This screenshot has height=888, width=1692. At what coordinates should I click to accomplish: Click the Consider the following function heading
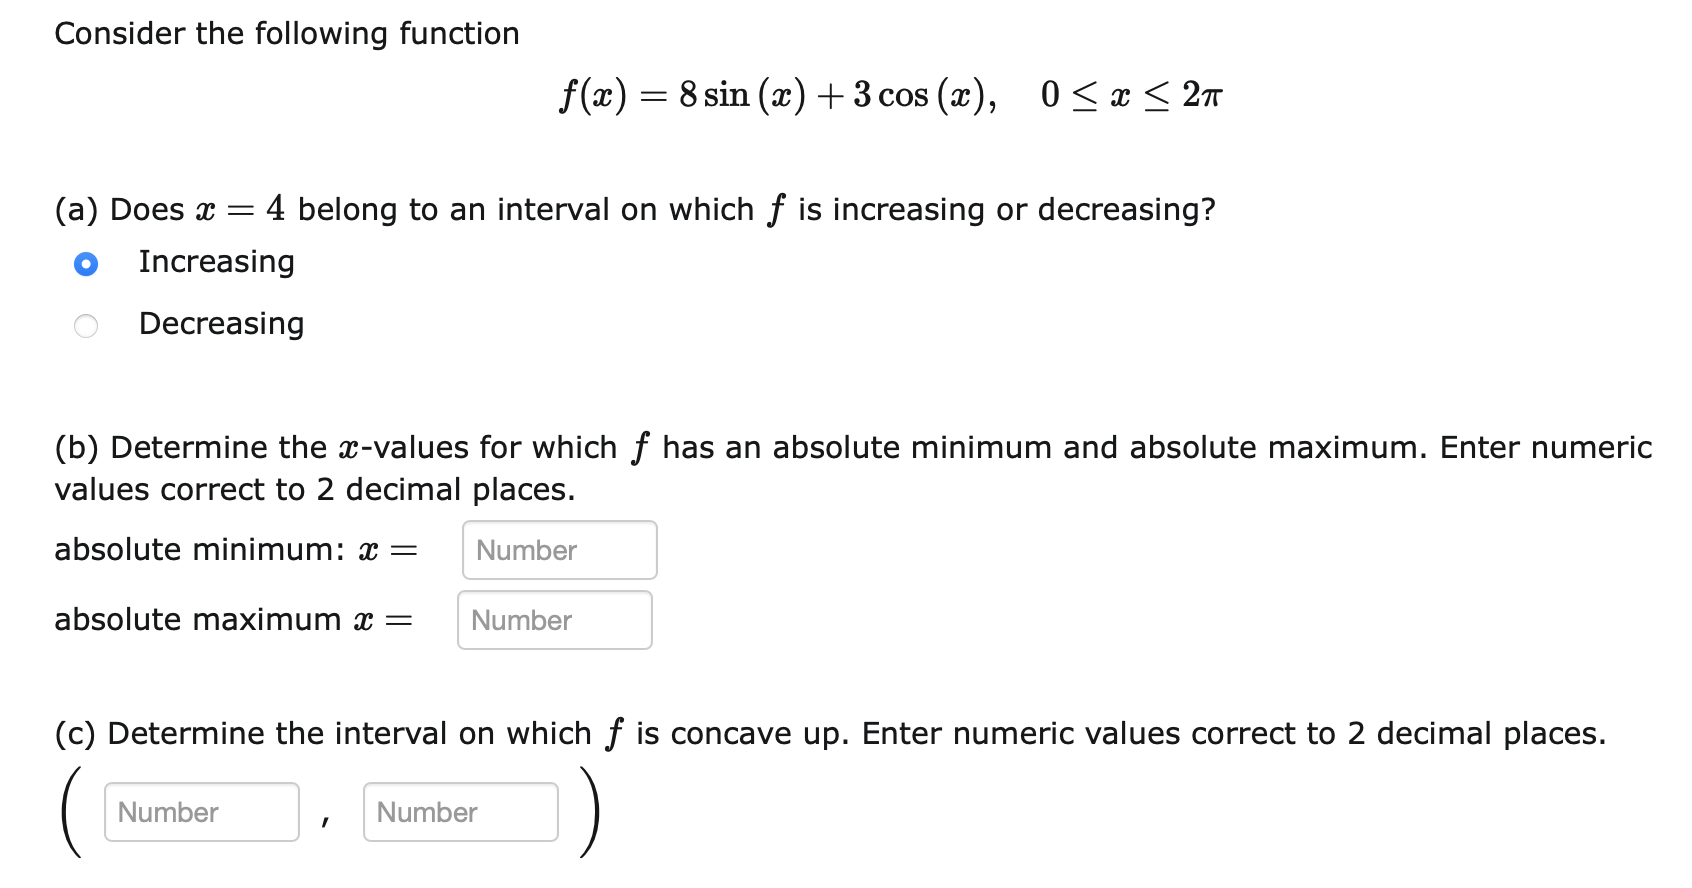pos(287,33)
